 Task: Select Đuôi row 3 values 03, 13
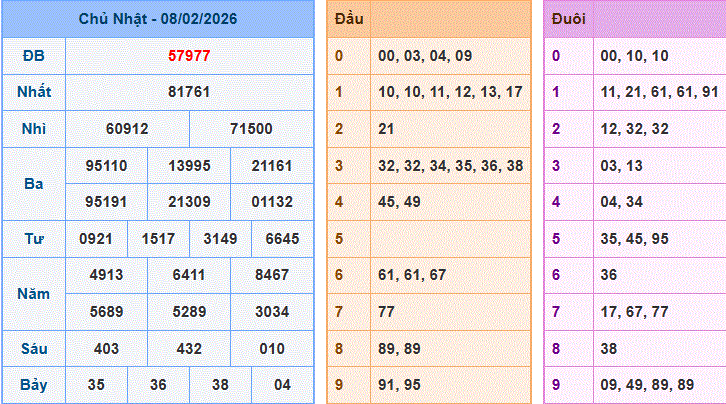[621, 166]
